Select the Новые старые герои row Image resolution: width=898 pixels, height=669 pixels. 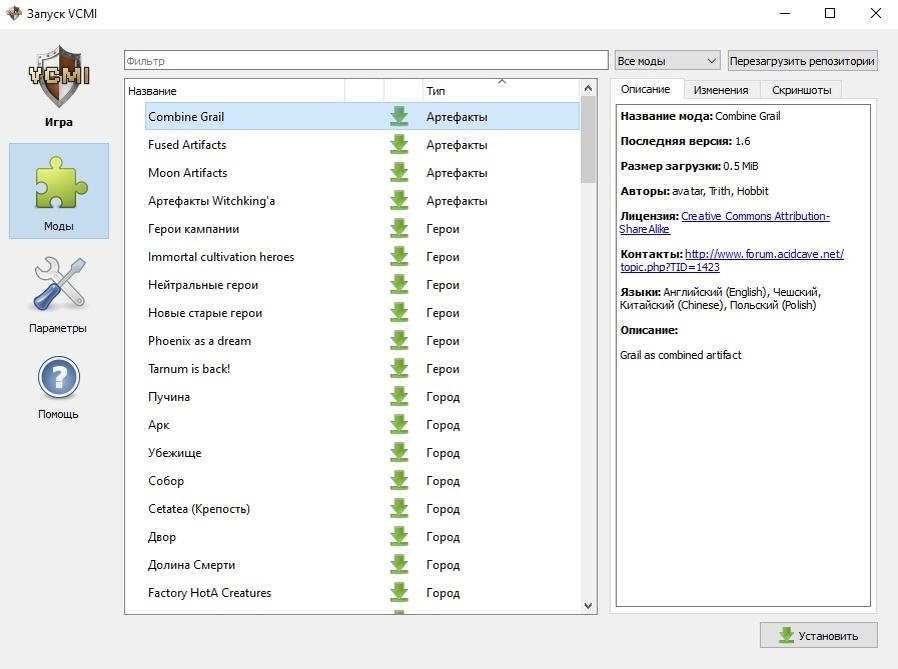363,313
